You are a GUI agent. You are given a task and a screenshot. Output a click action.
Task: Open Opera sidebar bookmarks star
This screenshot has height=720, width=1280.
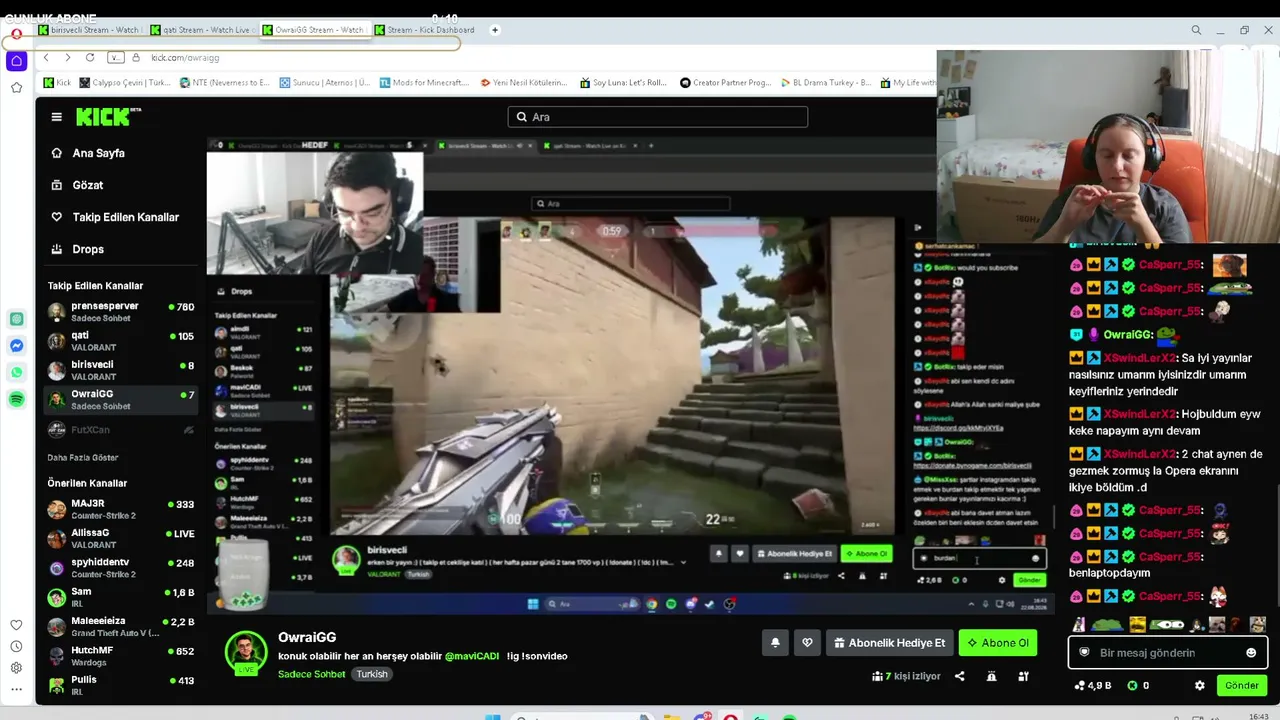[x=17, y=88]
